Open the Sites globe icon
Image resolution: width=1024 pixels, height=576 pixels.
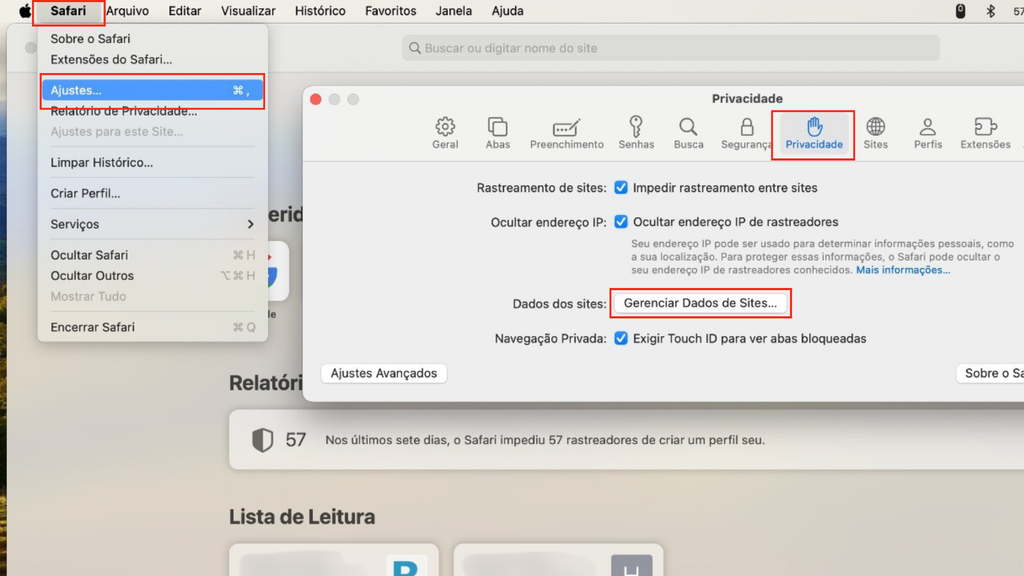coord(875,133)
